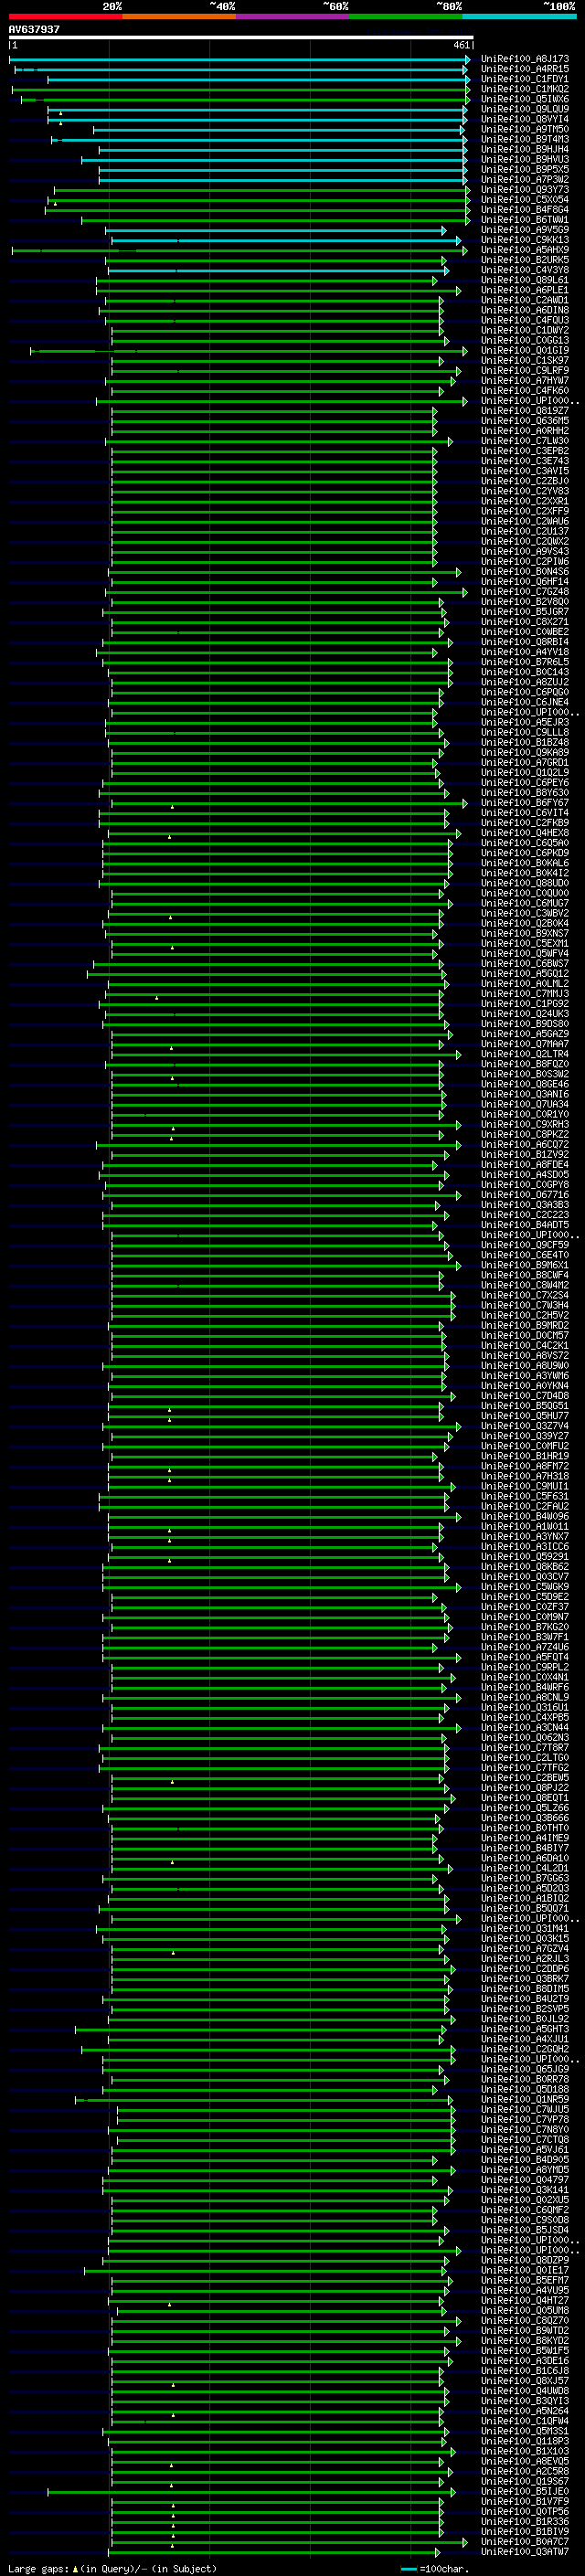Viewport: 585px width, 2576px height.
Task: Select hit label UniRef100_B5JSD4
Action: [525, 2229]
